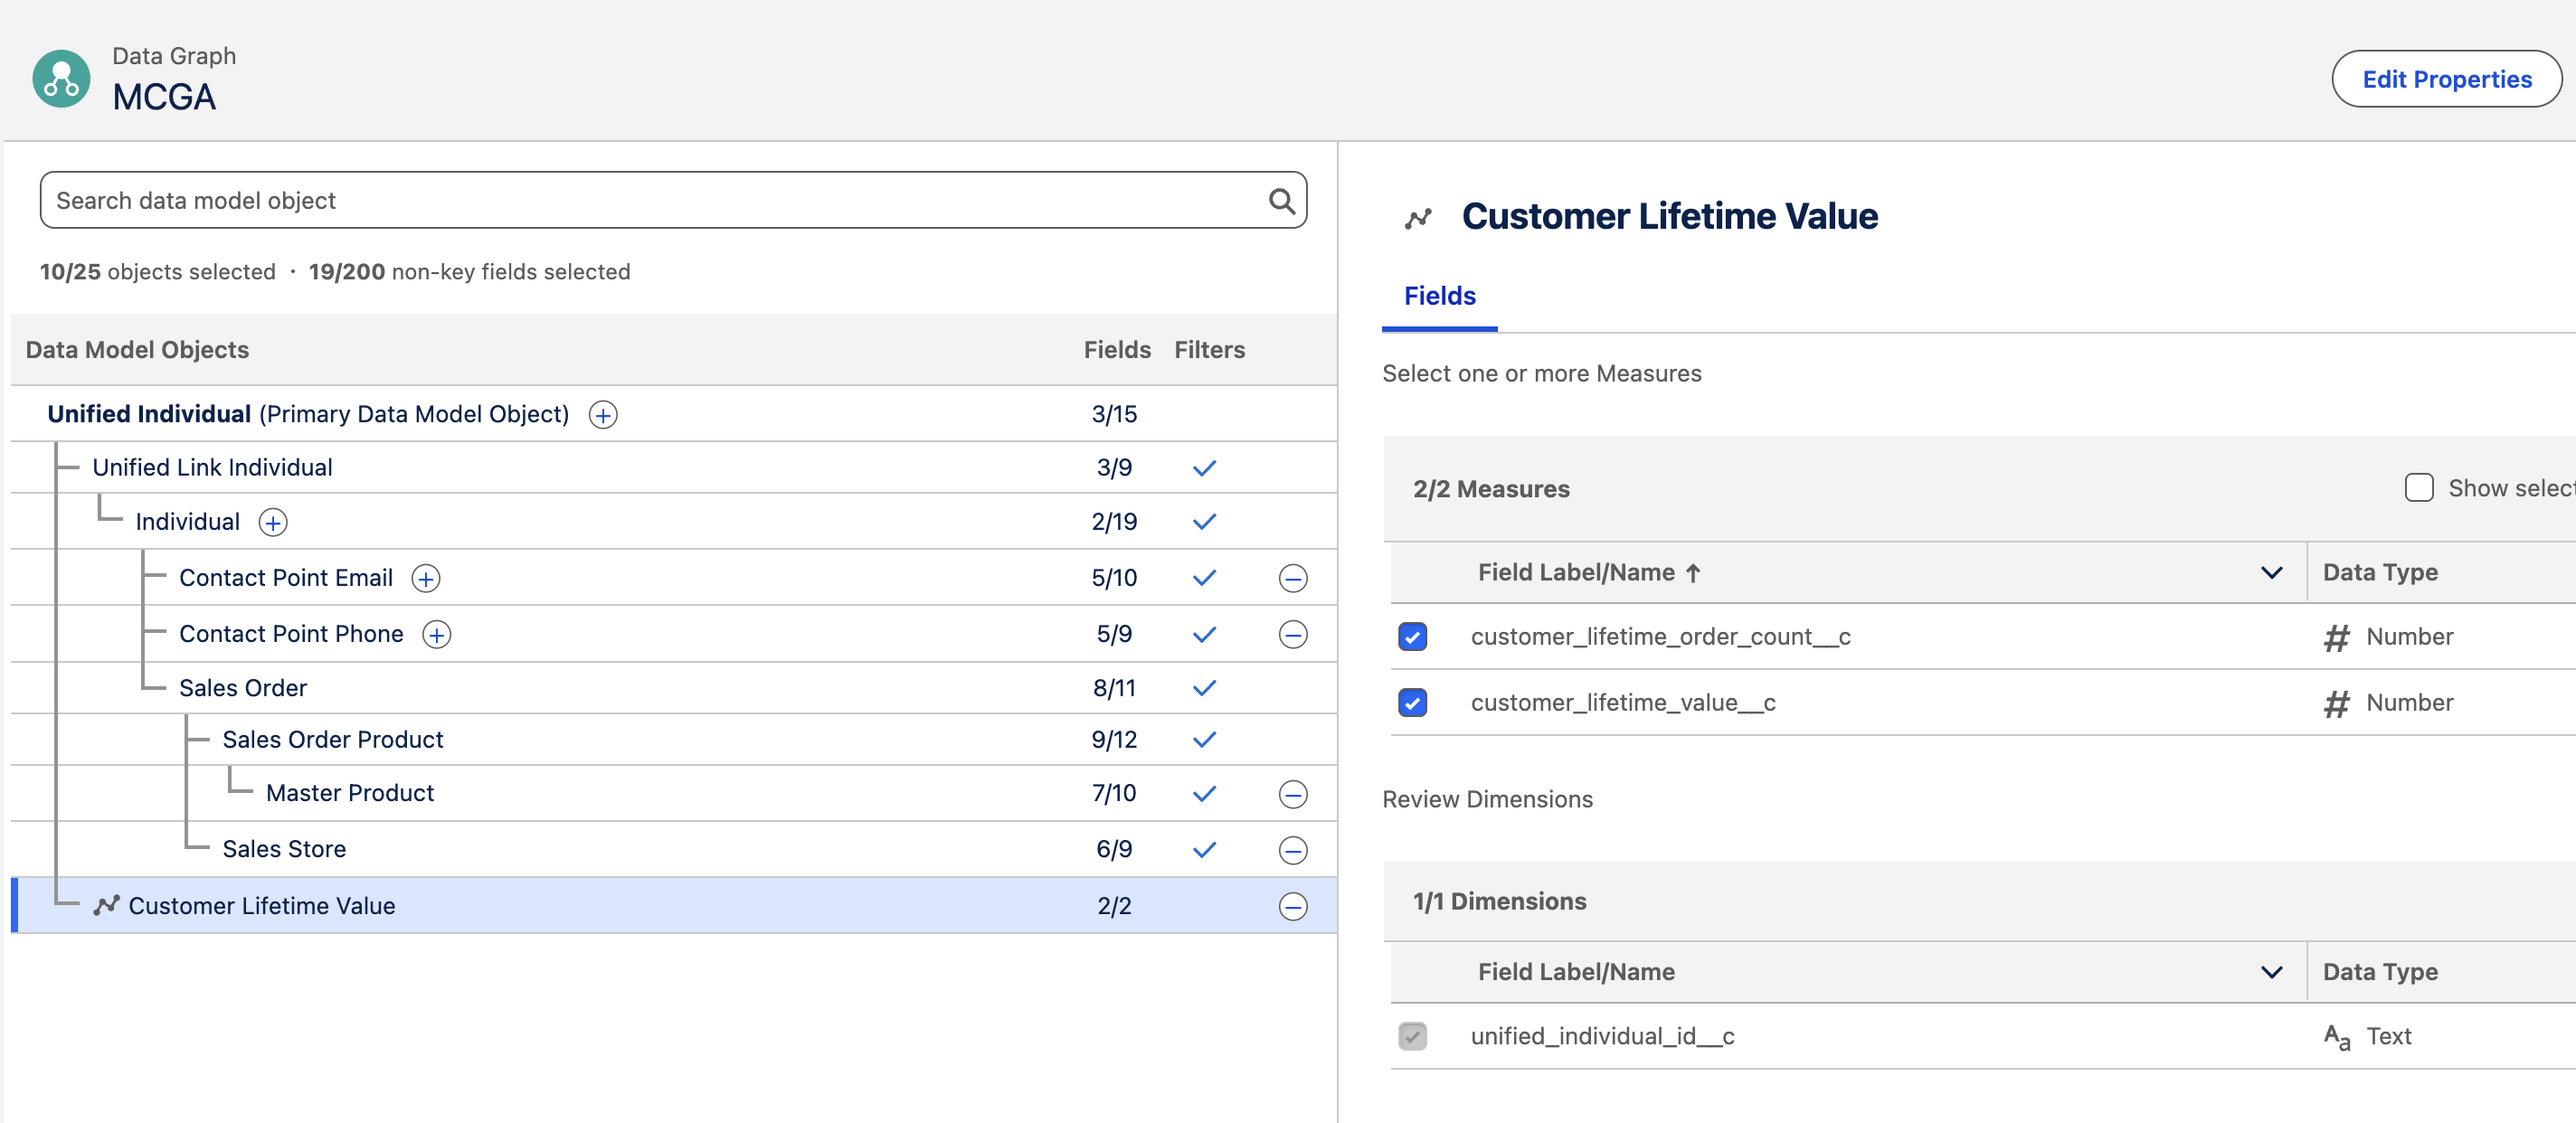Focus the Search data model object field
This screenshot has width=2576, height=1123.
click(650, 201)
